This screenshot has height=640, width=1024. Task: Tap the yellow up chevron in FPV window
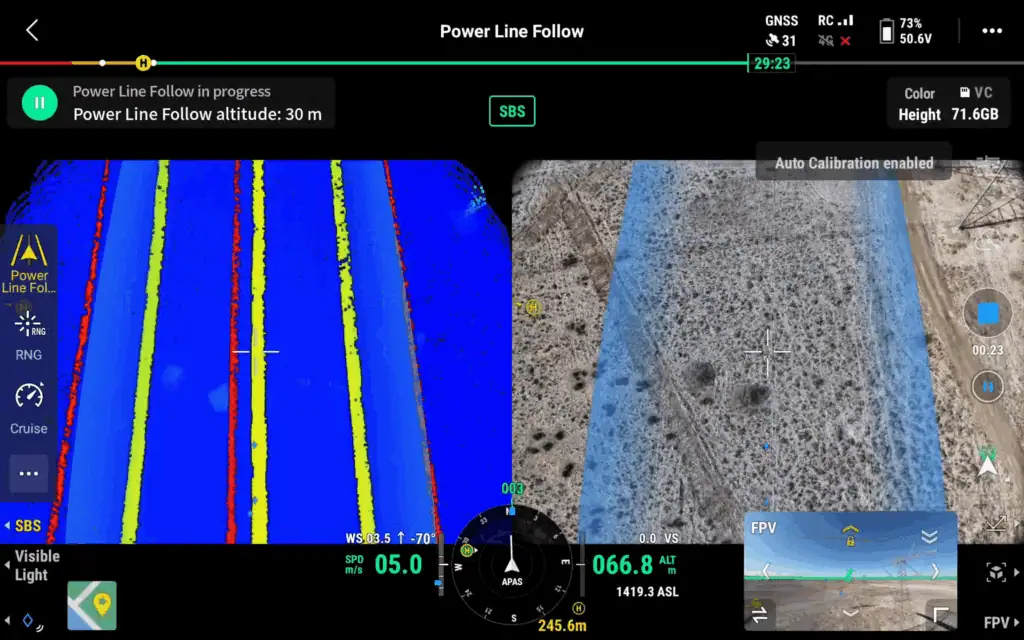[x=850, y=529]
